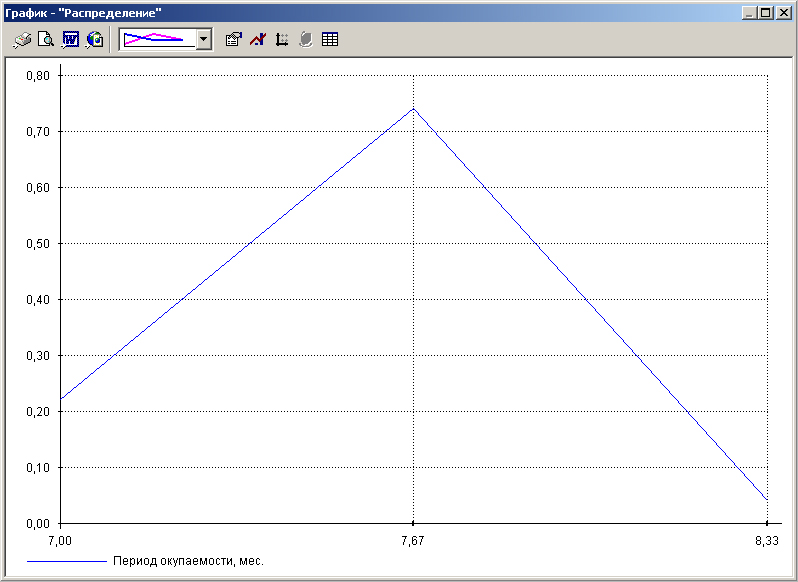Select the line chart type preview
Viewport: 798px width, 582px height.
158,39
